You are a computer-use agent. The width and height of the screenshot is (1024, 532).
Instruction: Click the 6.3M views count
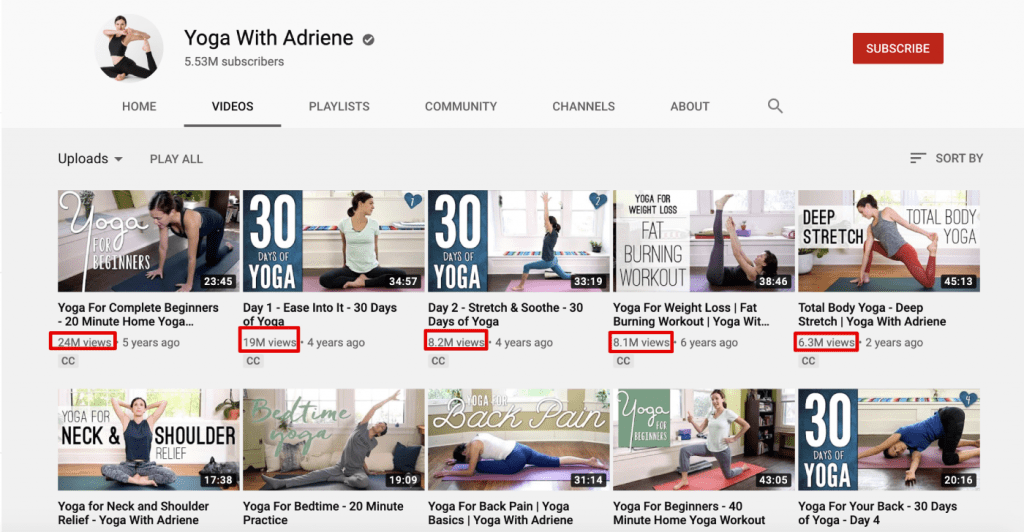coord(826,342)
